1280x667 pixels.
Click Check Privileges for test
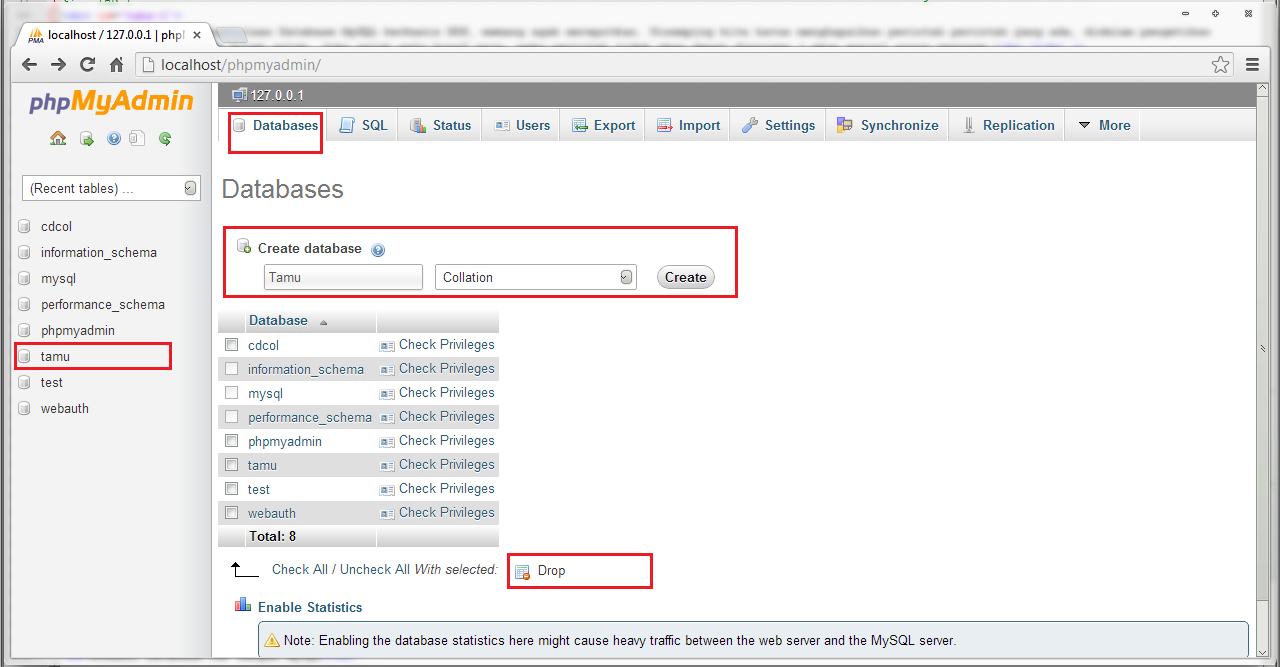coord(447,489)
